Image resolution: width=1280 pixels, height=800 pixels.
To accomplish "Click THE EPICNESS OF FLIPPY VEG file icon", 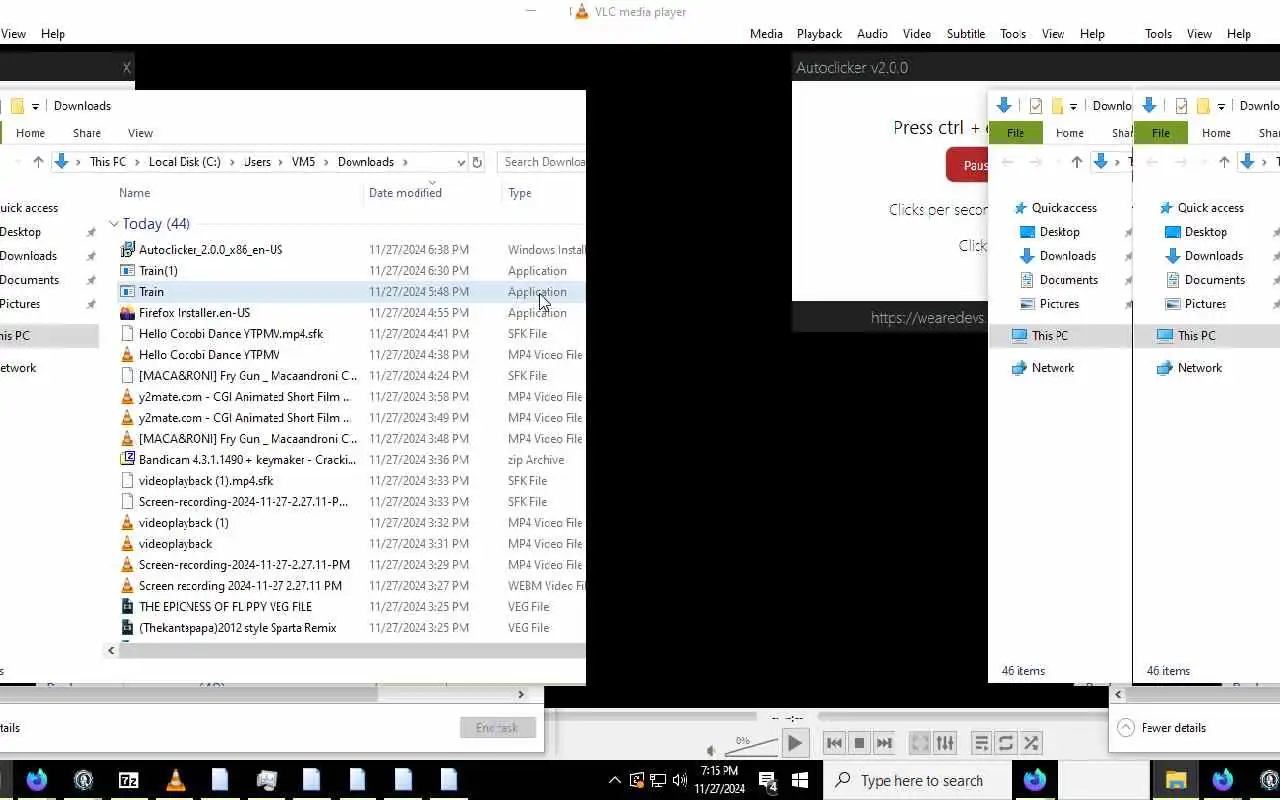I will coord(127,607).
